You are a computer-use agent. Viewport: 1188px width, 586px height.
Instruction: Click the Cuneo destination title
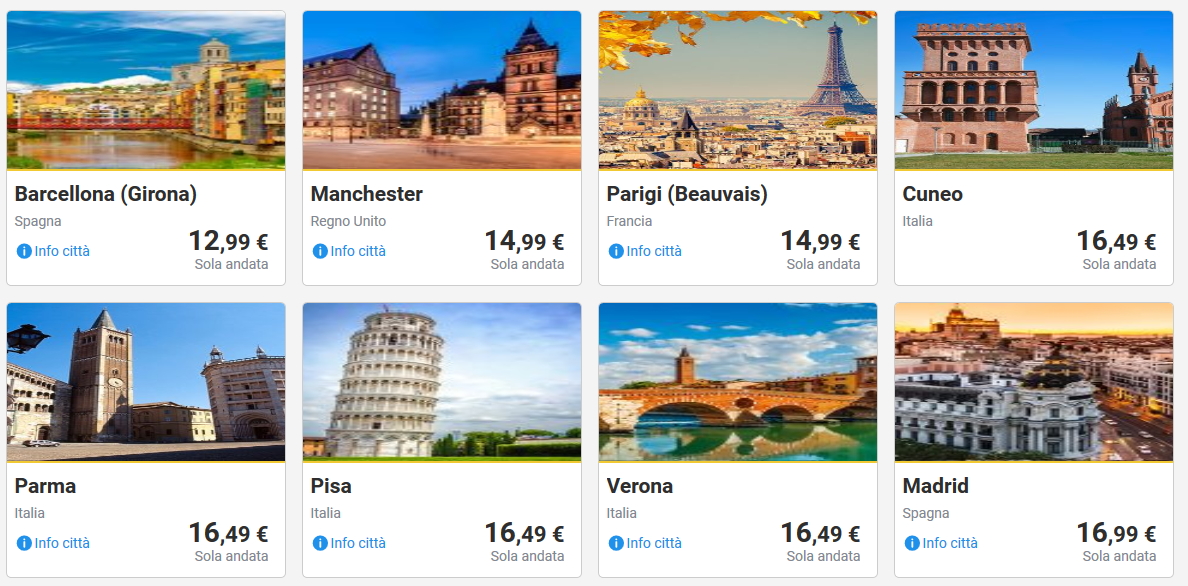(x=932, y=194)
